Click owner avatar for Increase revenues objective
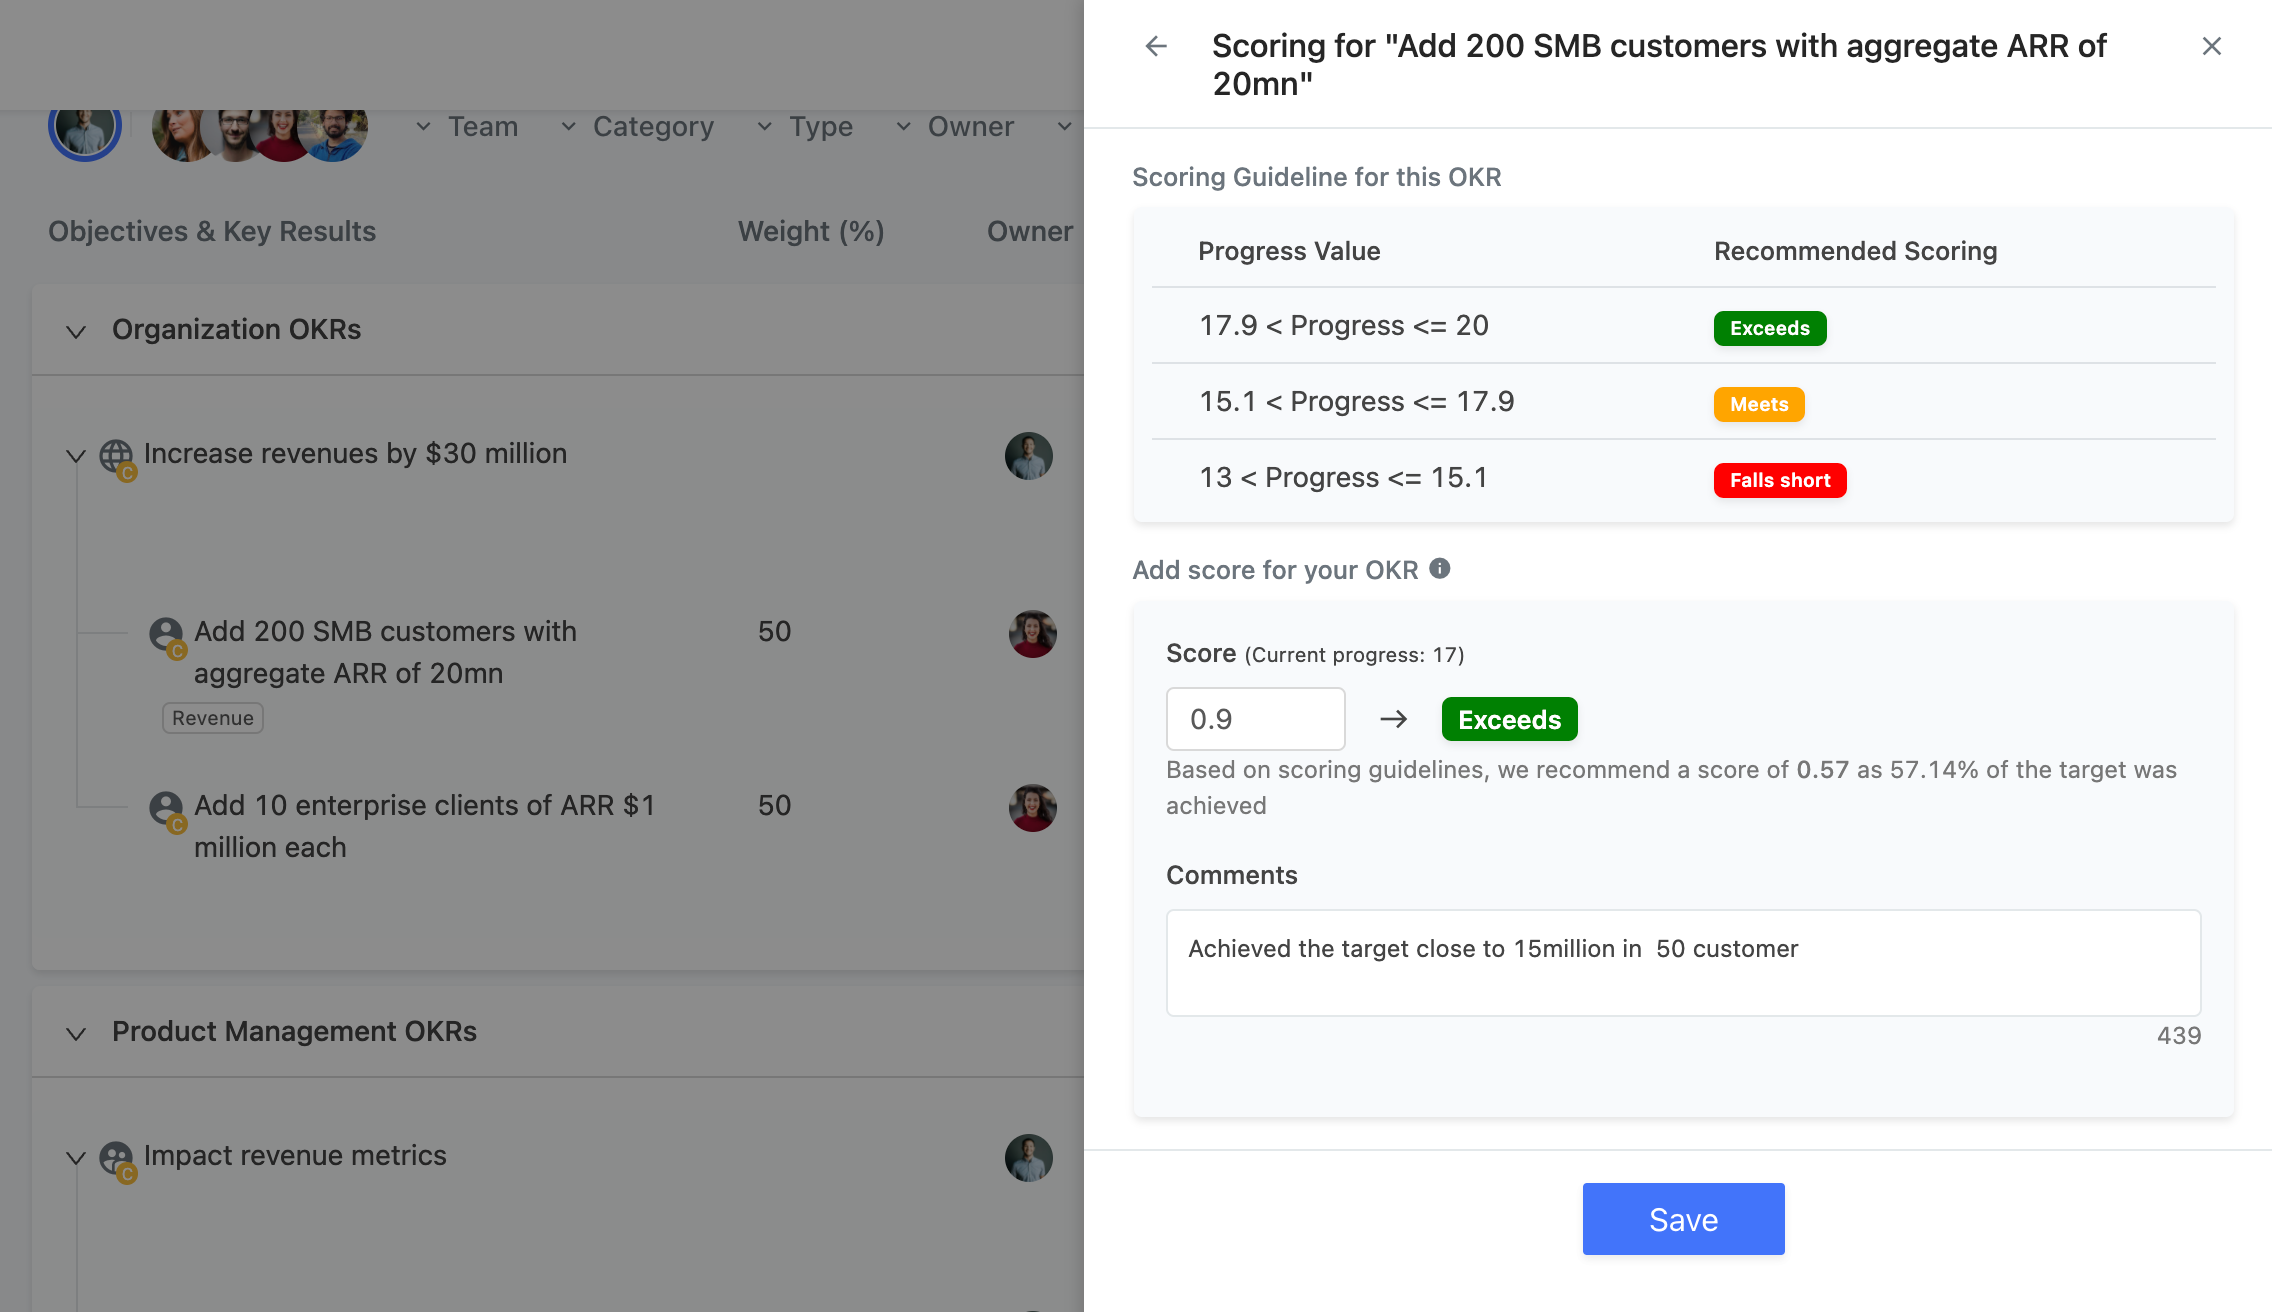The width and height of the screenshot is (2272, 1312). (x=1029, y=456)
